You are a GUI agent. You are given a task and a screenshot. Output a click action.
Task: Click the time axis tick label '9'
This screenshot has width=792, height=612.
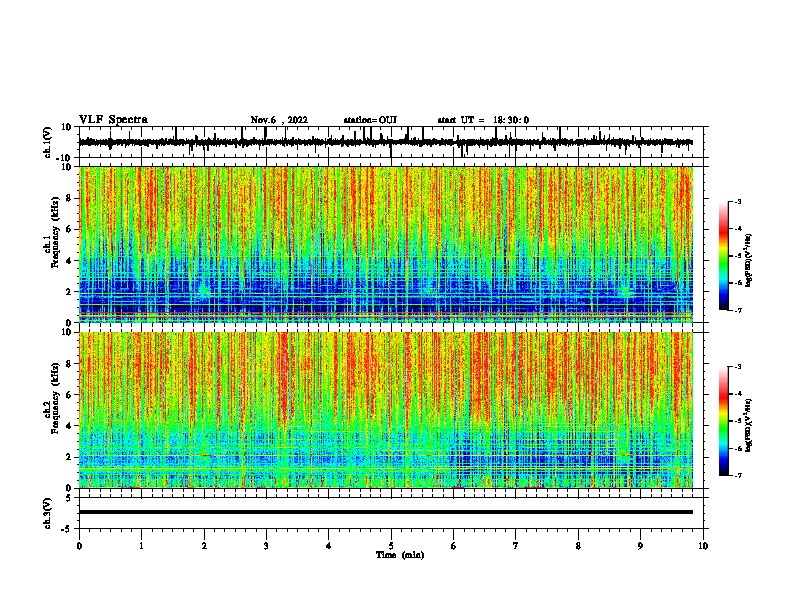[640, 546]
